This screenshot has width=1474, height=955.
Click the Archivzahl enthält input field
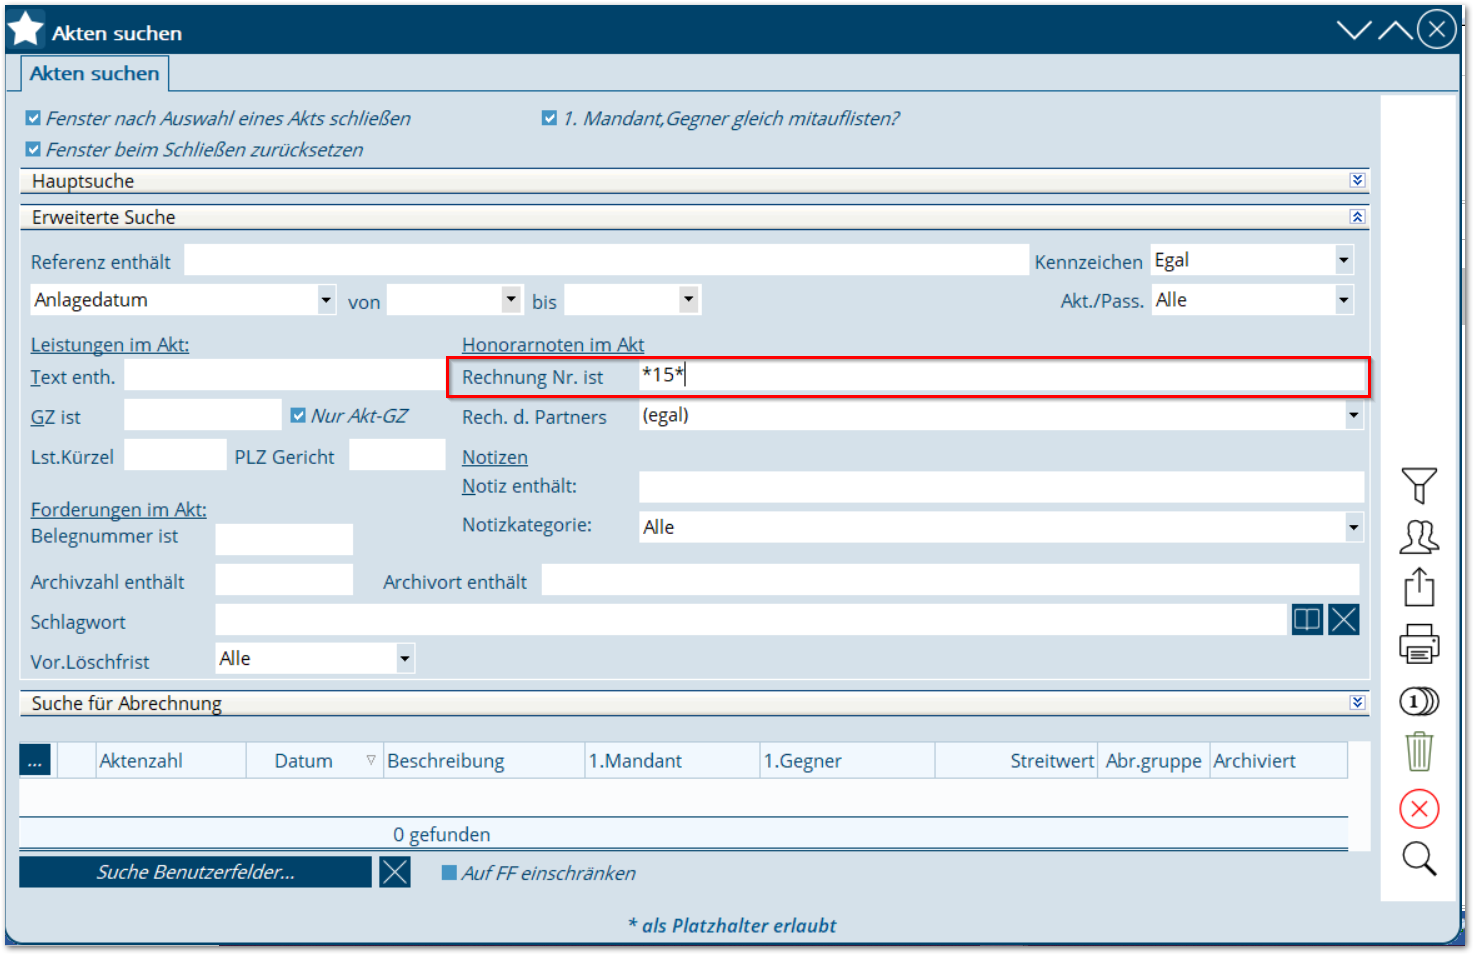click(284, 580)
